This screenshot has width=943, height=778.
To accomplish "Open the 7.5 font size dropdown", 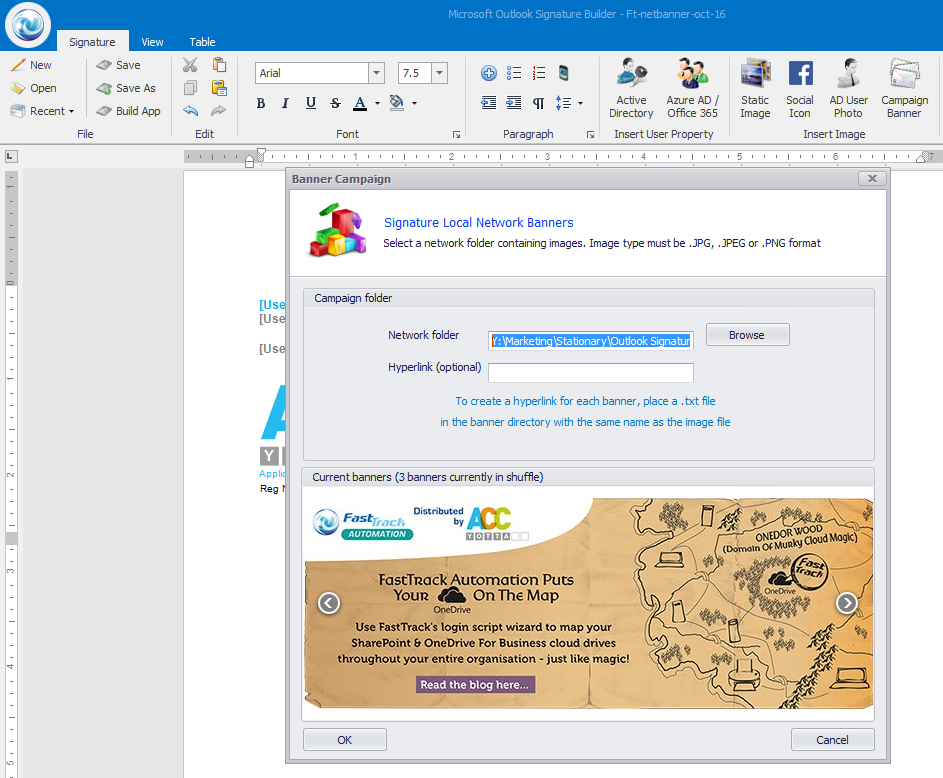I will 438,73.
